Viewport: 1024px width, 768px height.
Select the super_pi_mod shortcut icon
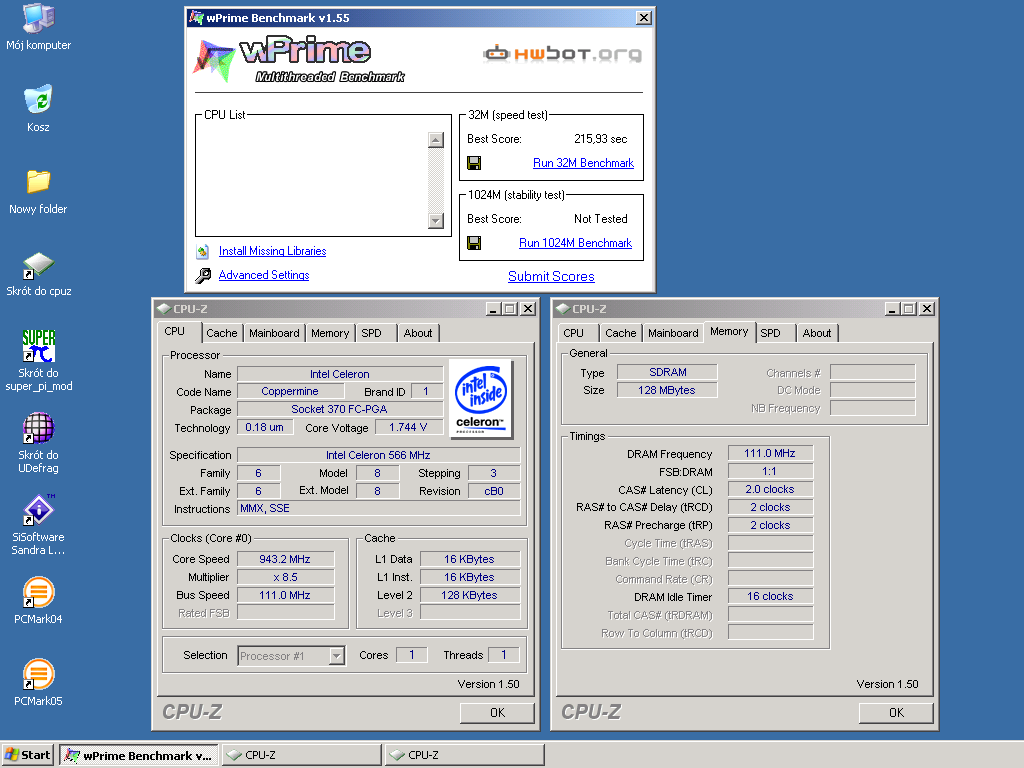pos(39,346)
